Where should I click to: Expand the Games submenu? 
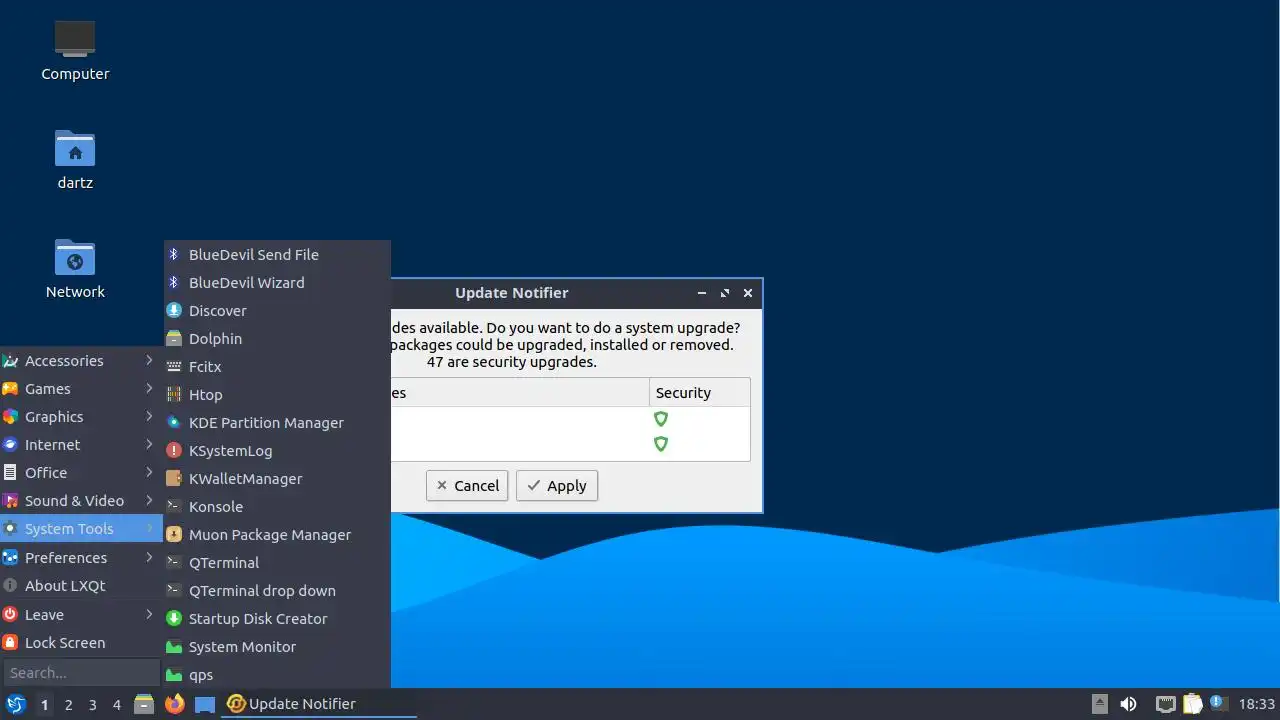(x=81, y=388)
